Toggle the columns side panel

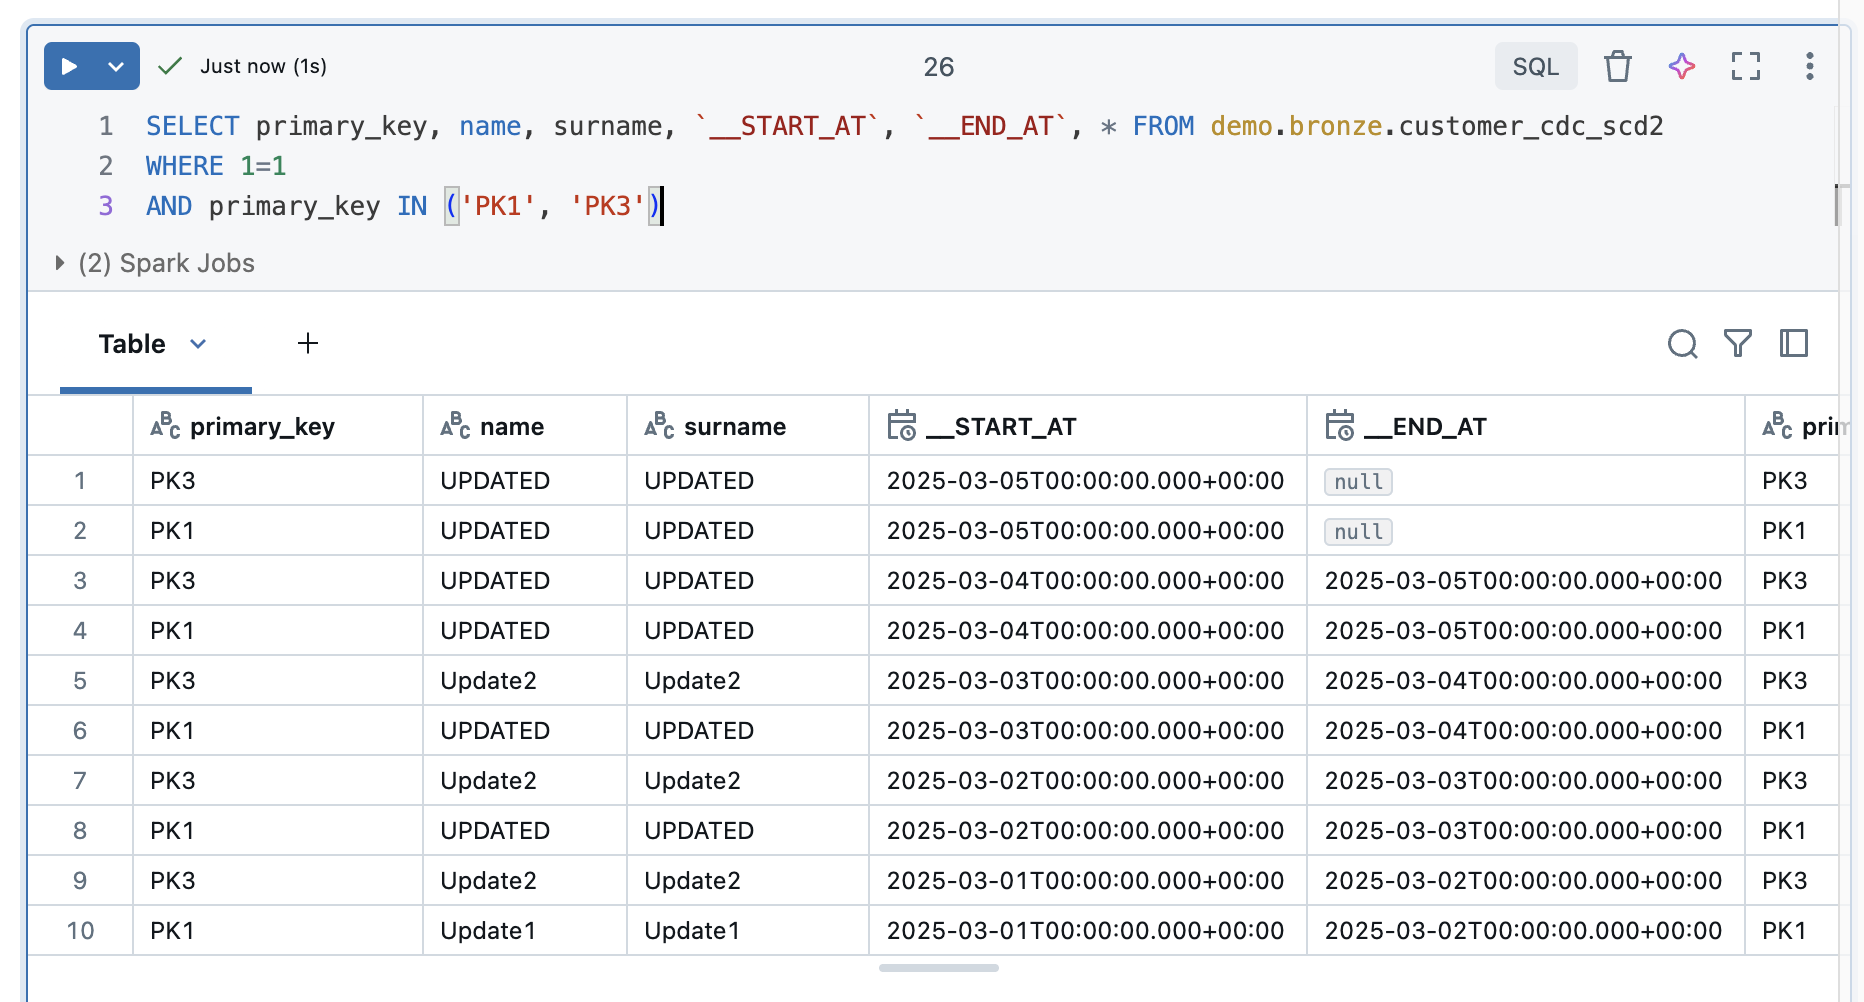click(x=1794, y=344)
